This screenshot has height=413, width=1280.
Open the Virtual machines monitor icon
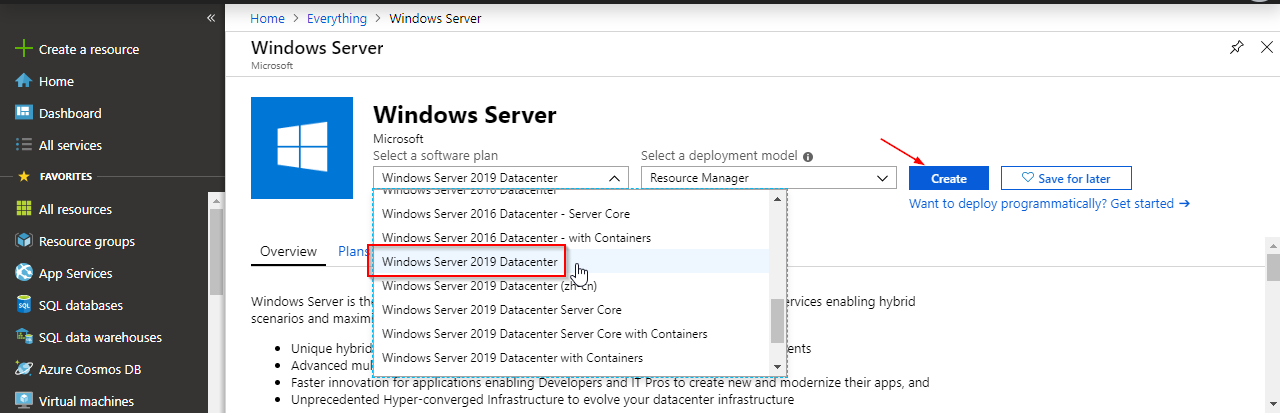pyautogui.click(x=24, y=401)
